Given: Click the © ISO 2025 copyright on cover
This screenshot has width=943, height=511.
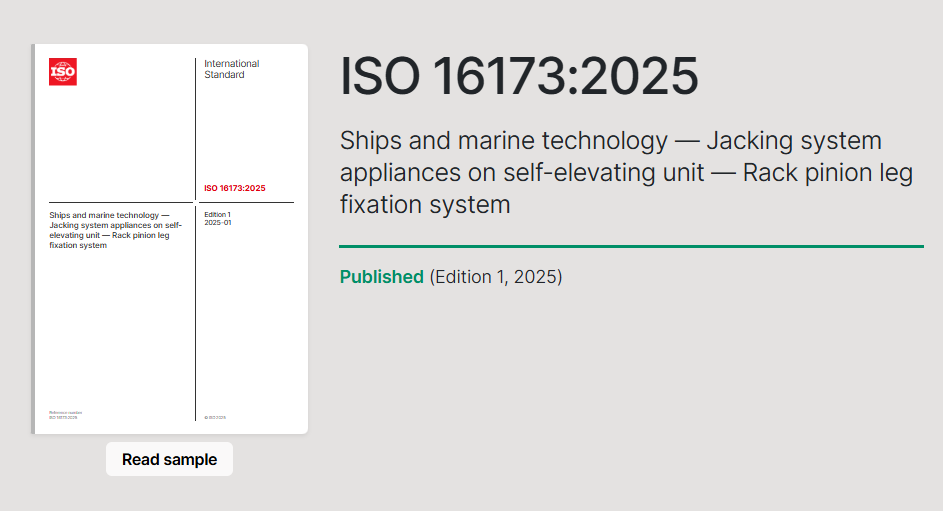Looking at the screenshot, I should (x=215, y=417).
